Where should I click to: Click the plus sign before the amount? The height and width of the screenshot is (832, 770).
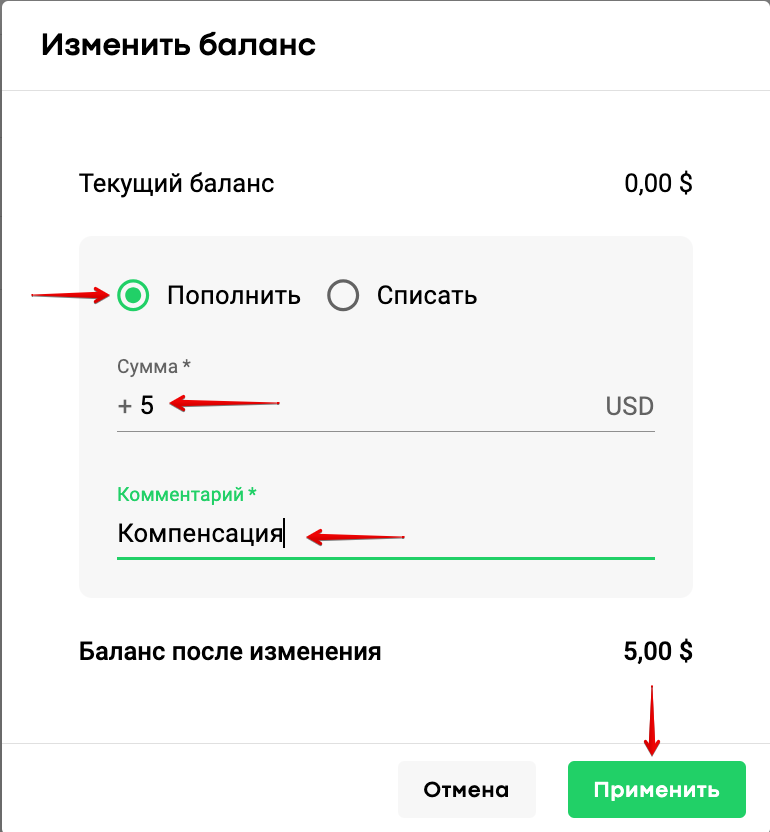(x=125, y=407)
